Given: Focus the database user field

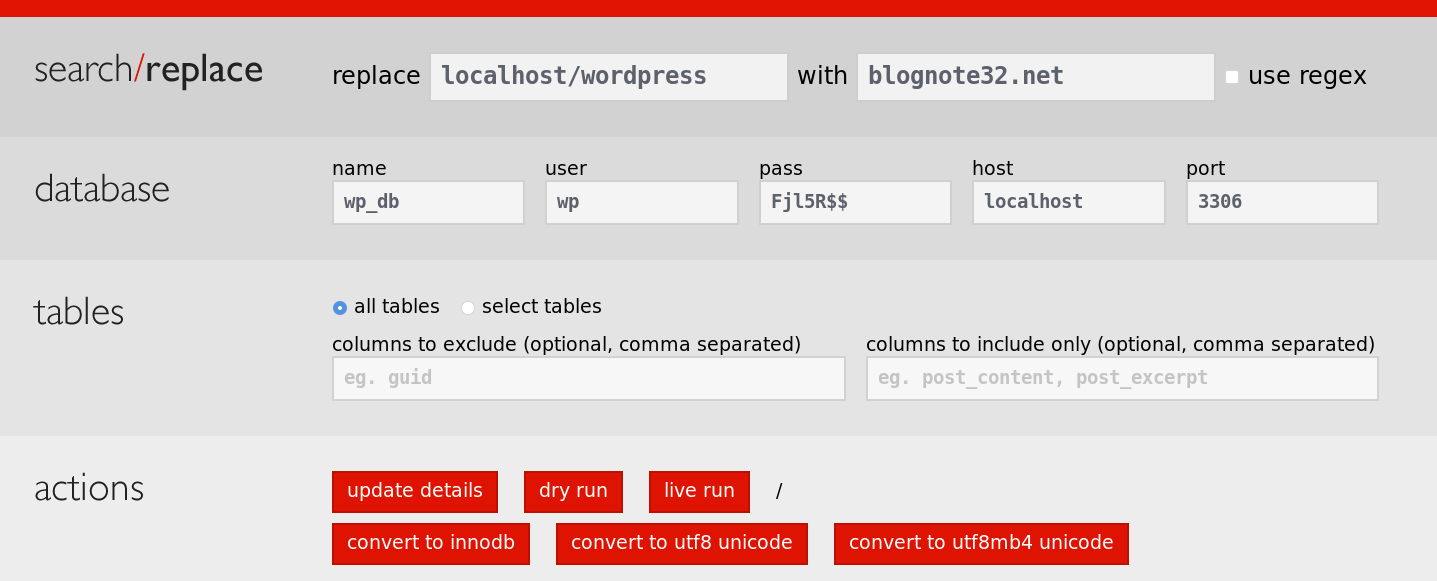Looking at the screenshot, I should pos(641,202).
